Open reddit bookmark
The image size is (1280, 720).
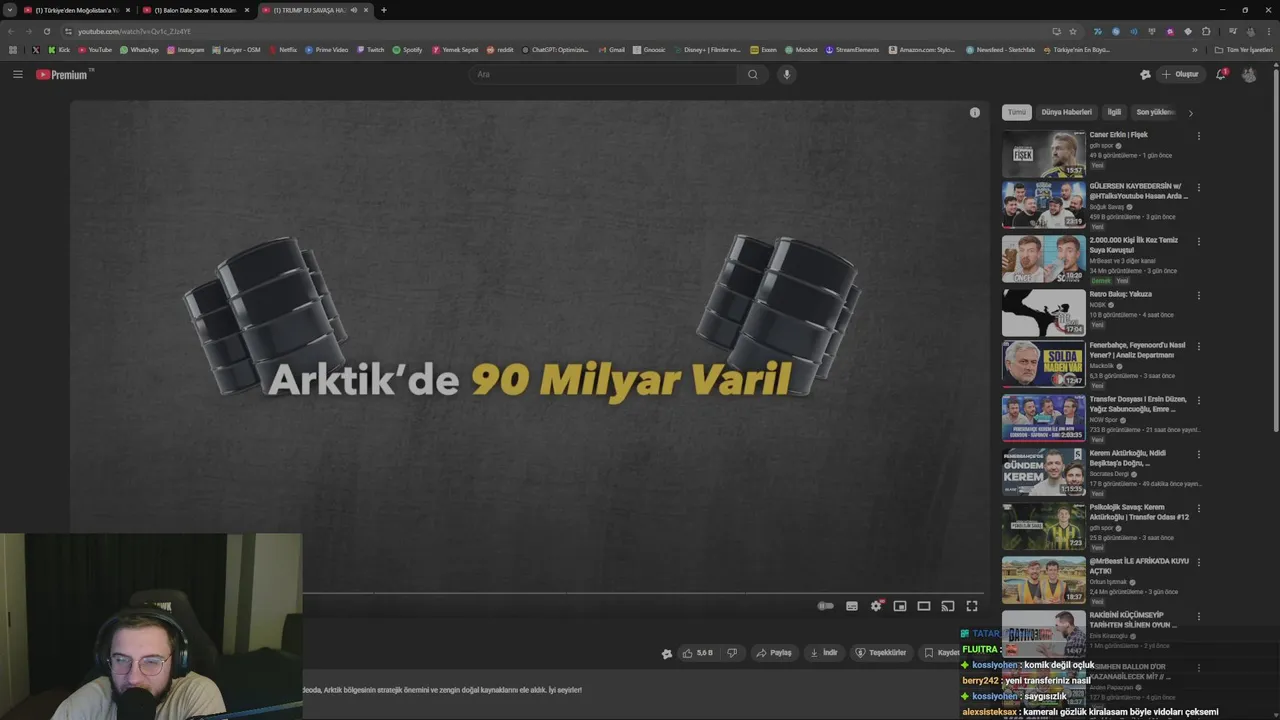[x=500, y=49]
